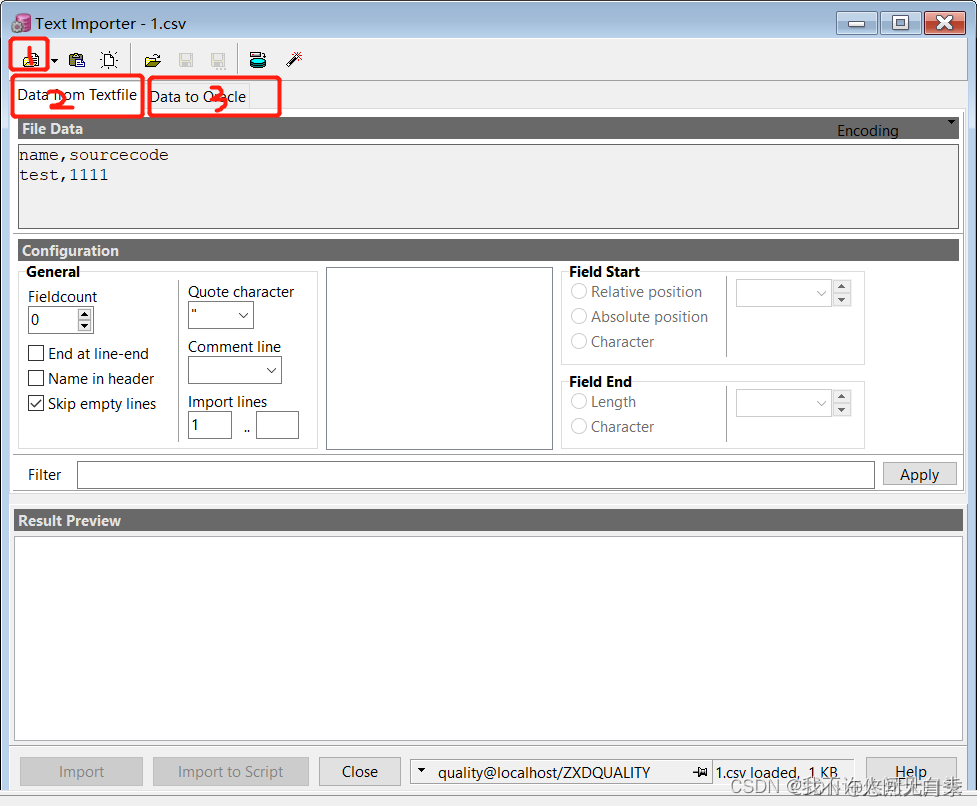
Task: Click the quality@localhost/ZXDQUALITY connection text
Action: coord(544,773)
